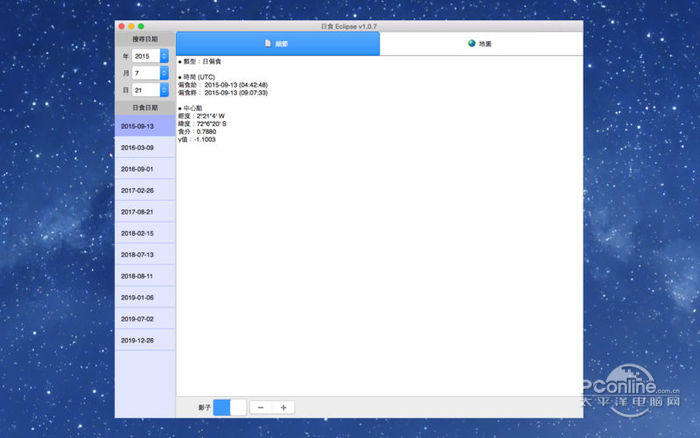Select the 2019-01-06 eclipse date
Screen dimensions: 700x438
click(x=145, y=298)
